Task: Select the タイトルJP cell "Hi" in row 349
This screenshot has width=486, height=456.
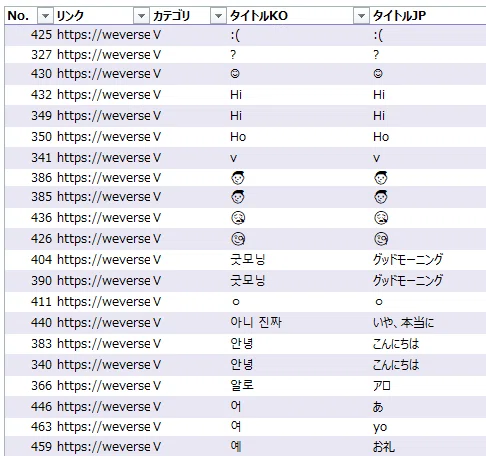Action: tap(379, 116)
